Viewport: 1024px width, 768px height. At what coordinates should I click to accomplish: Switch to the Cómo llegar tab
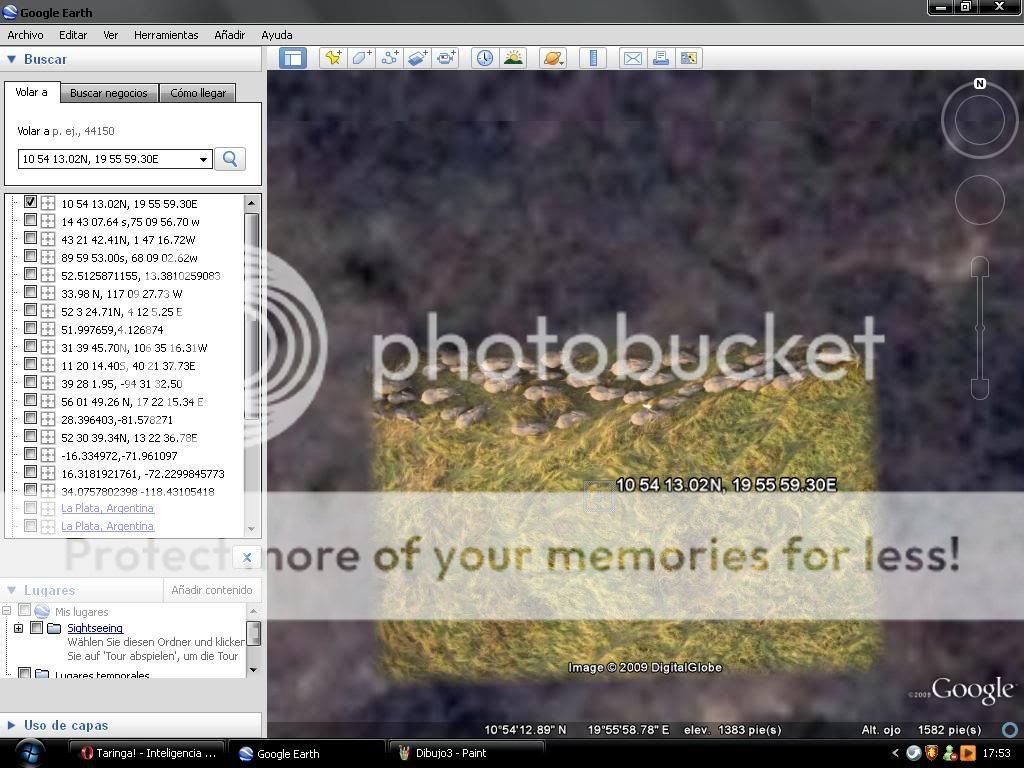(x=198, y=93)
